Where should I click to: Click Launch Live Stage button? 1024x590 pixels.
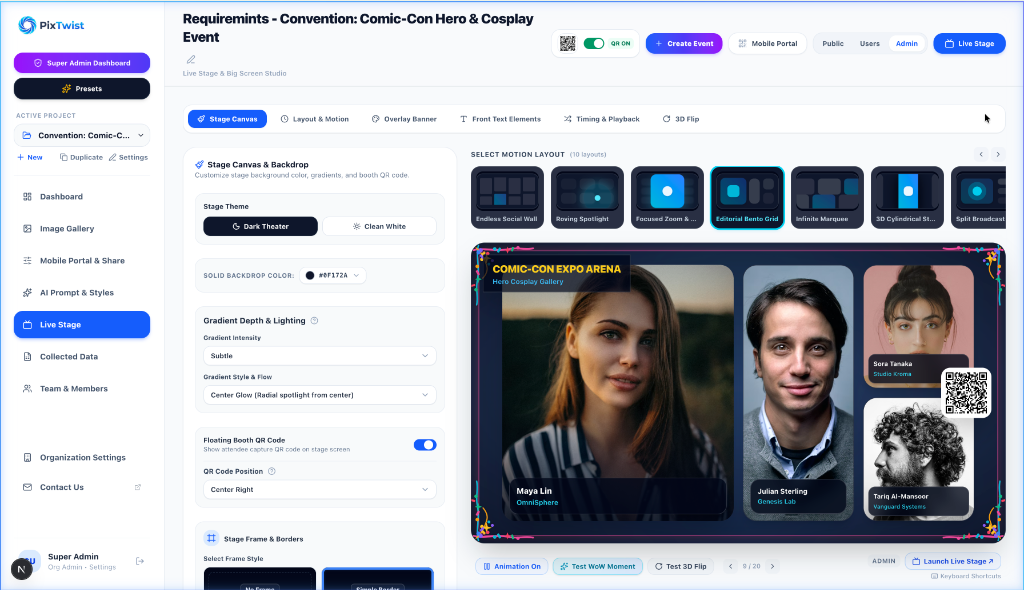(952, 561)
